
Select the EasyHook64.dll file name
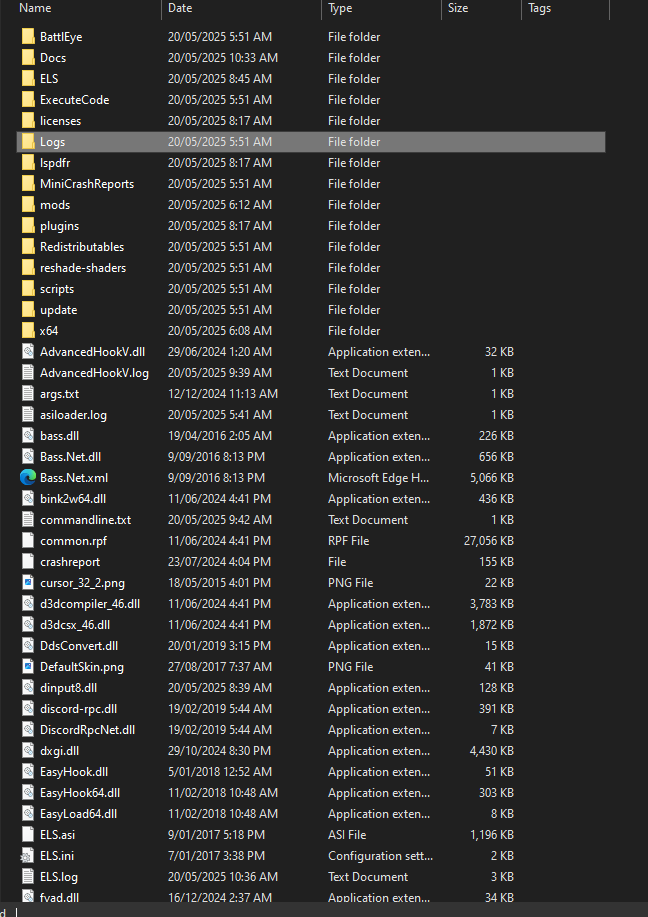click(x=80, y=794)
